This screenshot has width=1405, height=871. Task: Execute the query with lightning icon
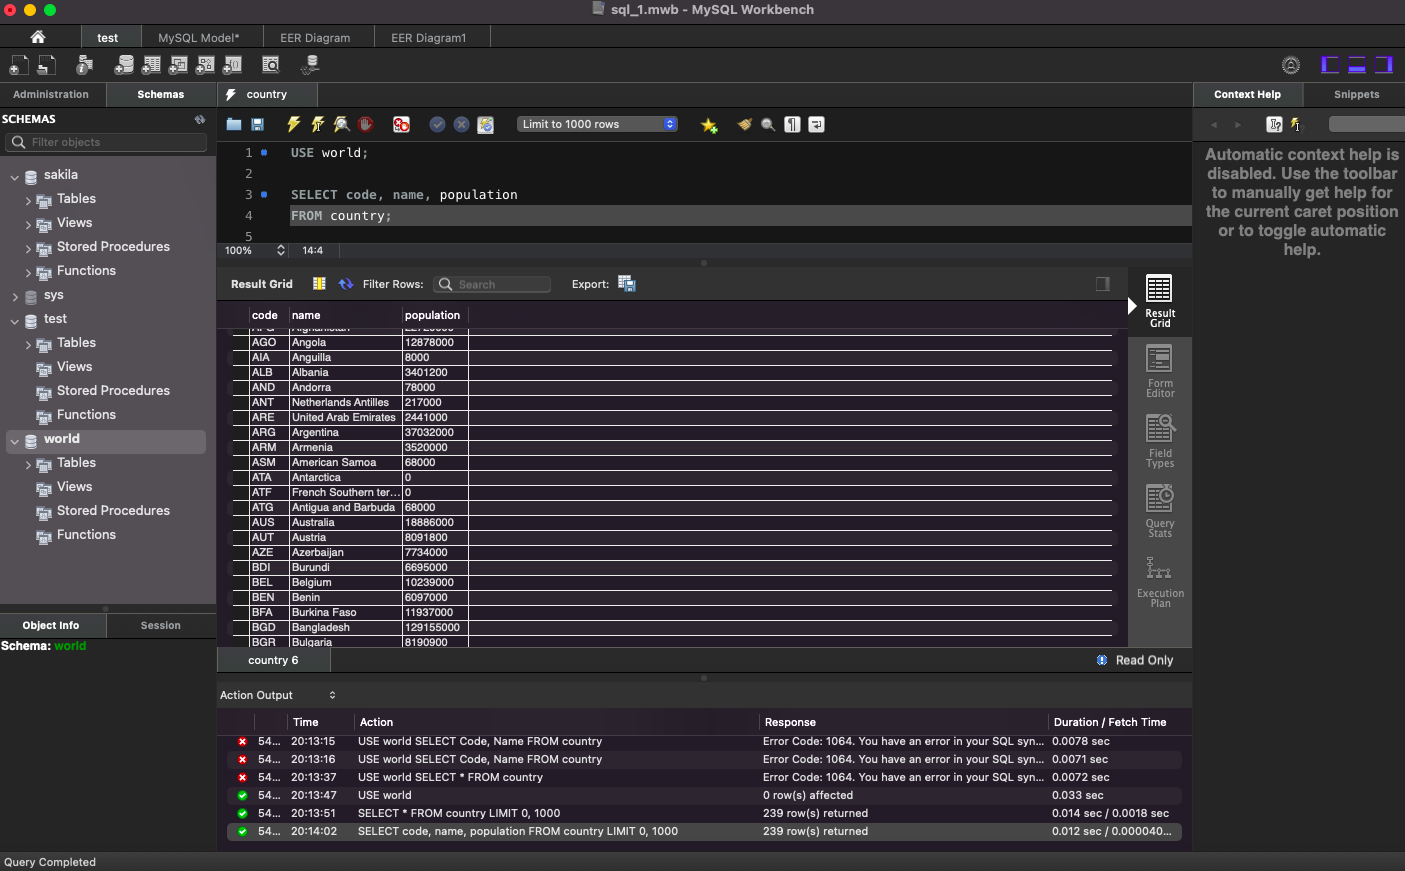coord(294,125)
